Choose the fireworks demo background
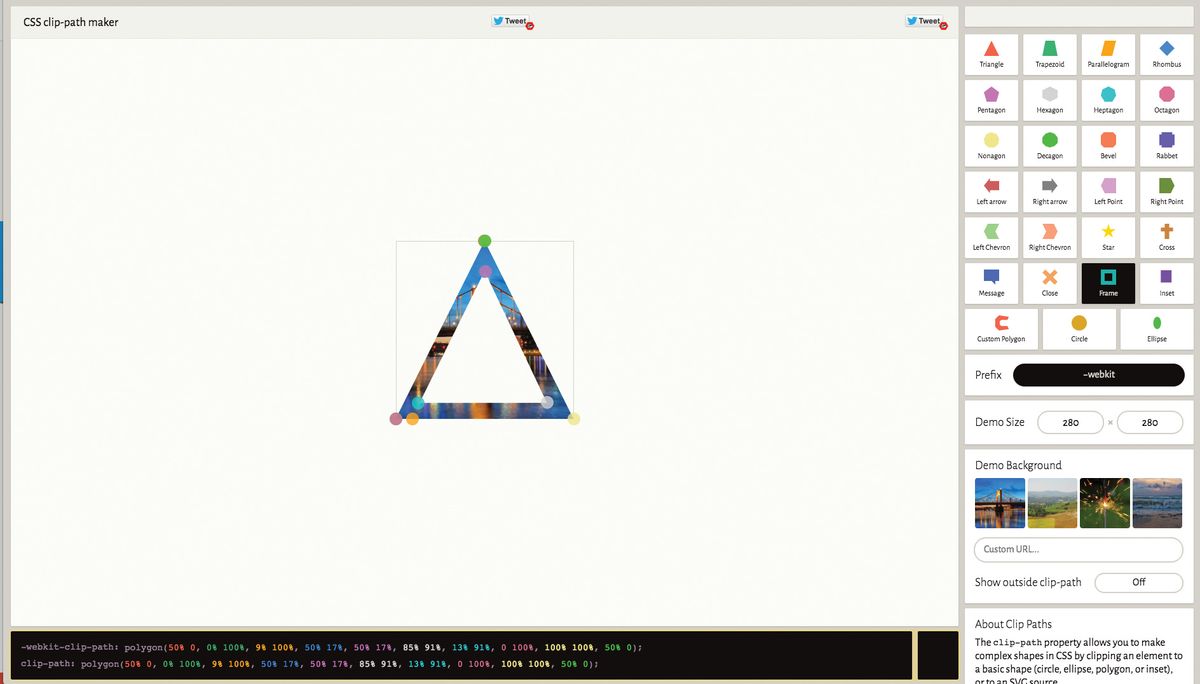1200x684 pixels. [1105, 501]
